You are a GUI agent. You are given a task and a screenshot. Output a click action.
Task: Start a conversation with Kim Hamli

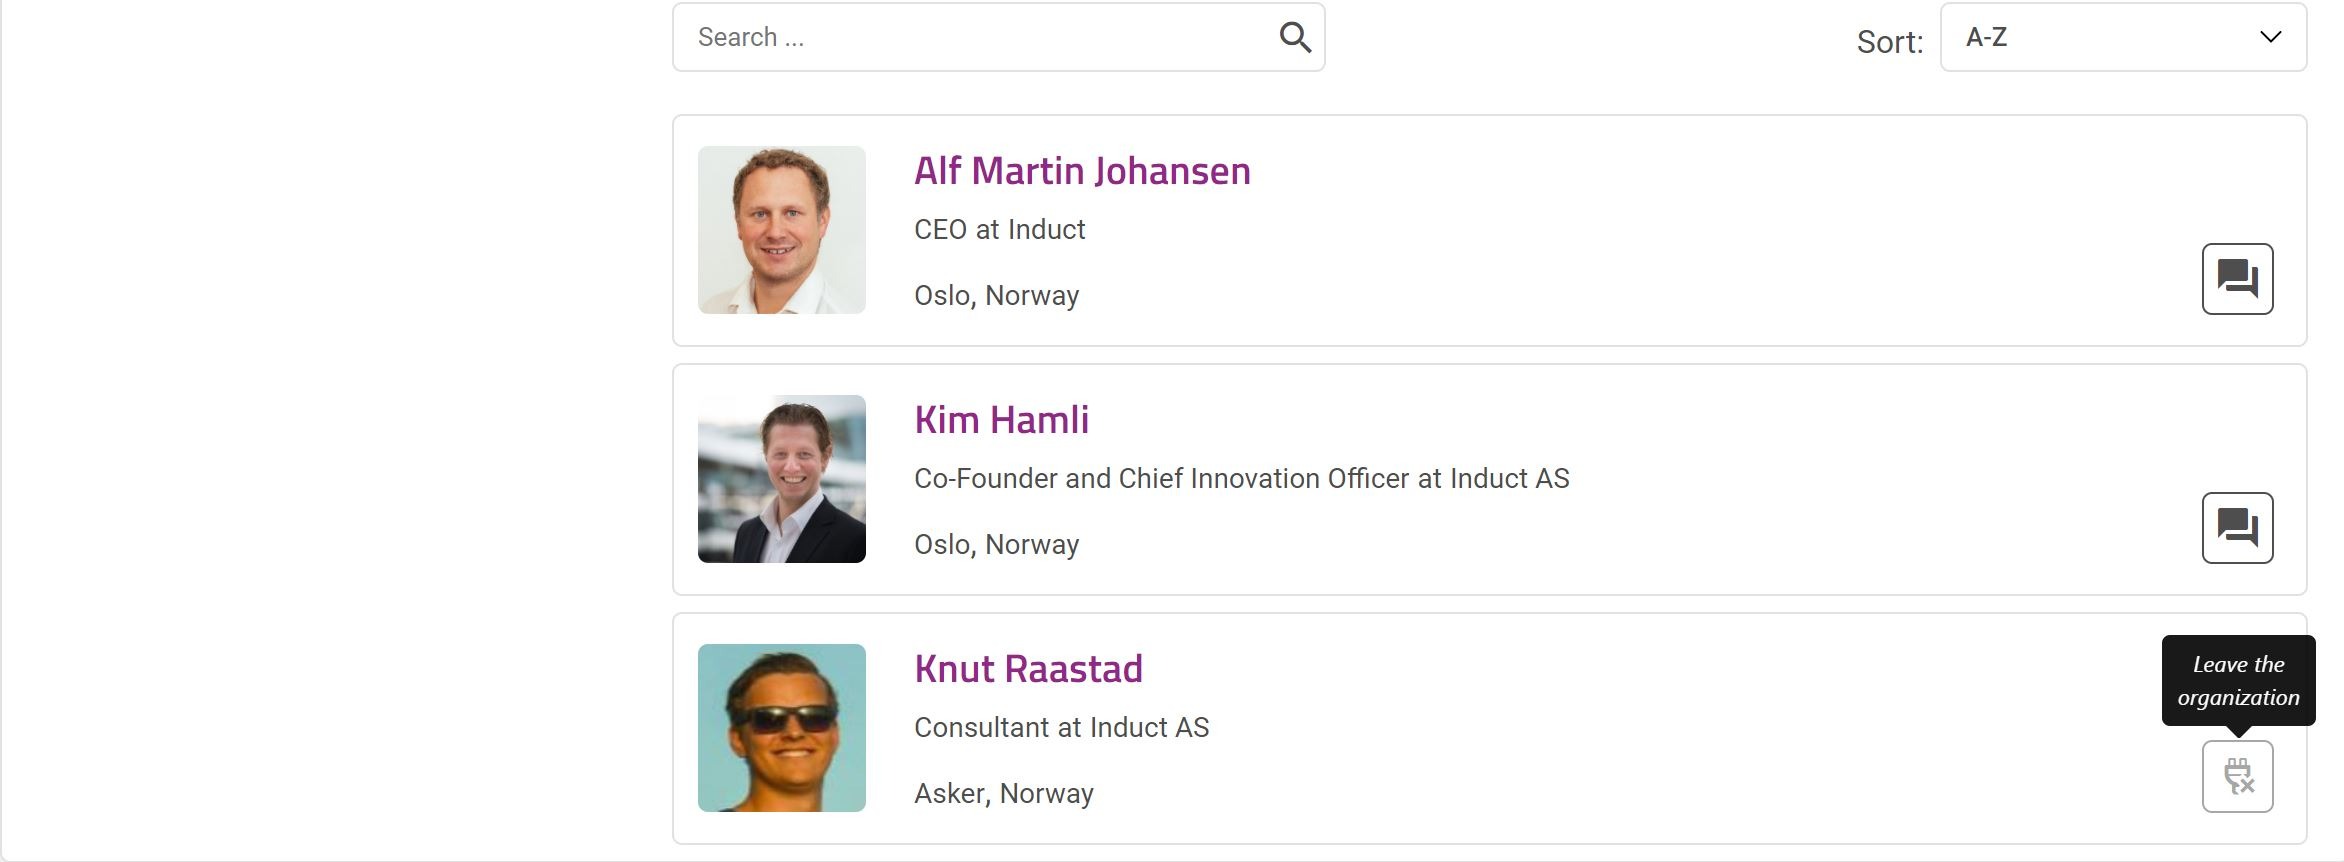click(2237, 528)
